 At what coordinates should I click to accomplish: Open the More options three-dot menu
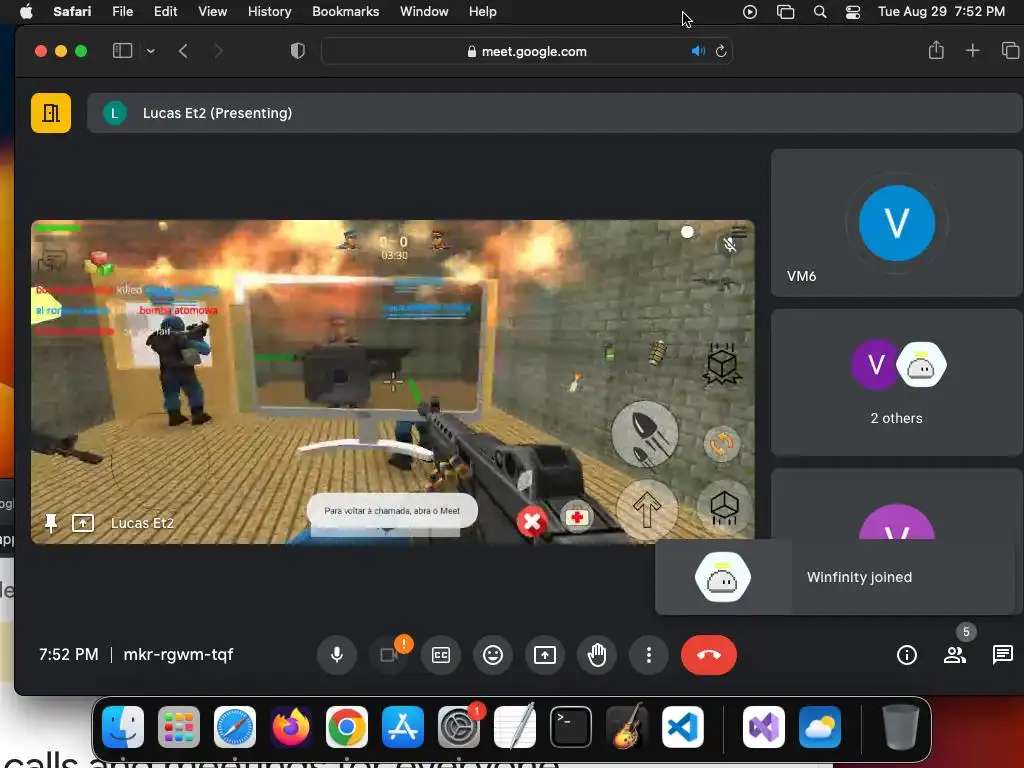pyautogui.click(x=648, y=654)
